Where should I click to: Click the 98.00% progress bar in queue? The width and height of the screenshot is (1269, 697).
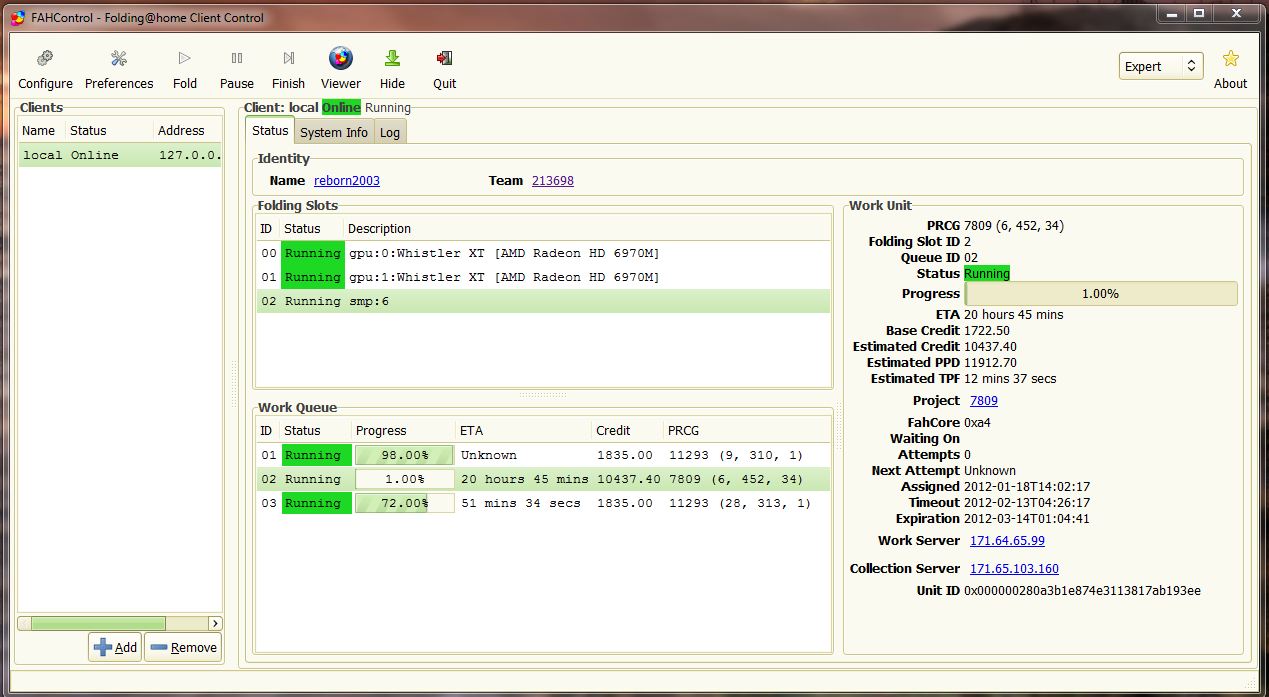pyautogui.click(x=404, y=455)
